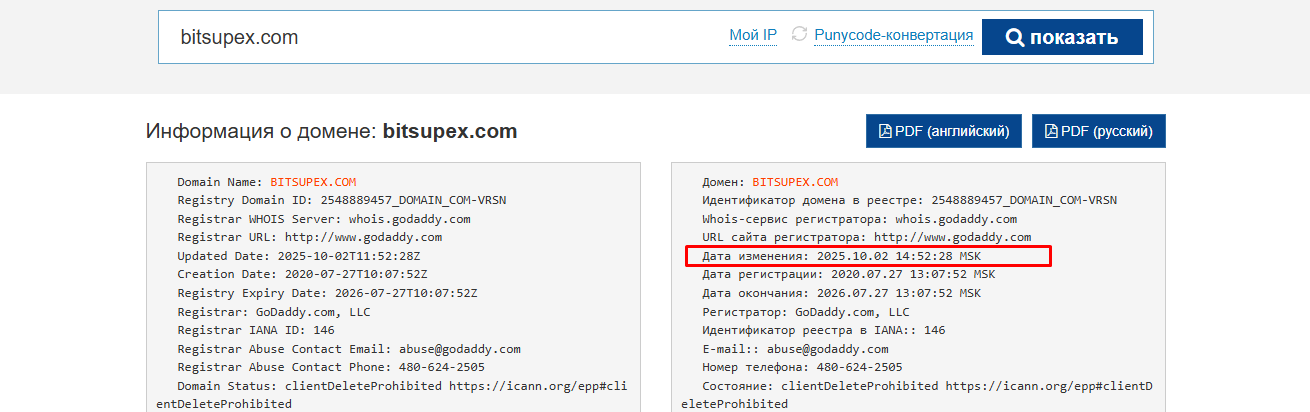Screen dimensions: 1310x412
Task: Click the Registry Expiry Date line
Action: 329,293
